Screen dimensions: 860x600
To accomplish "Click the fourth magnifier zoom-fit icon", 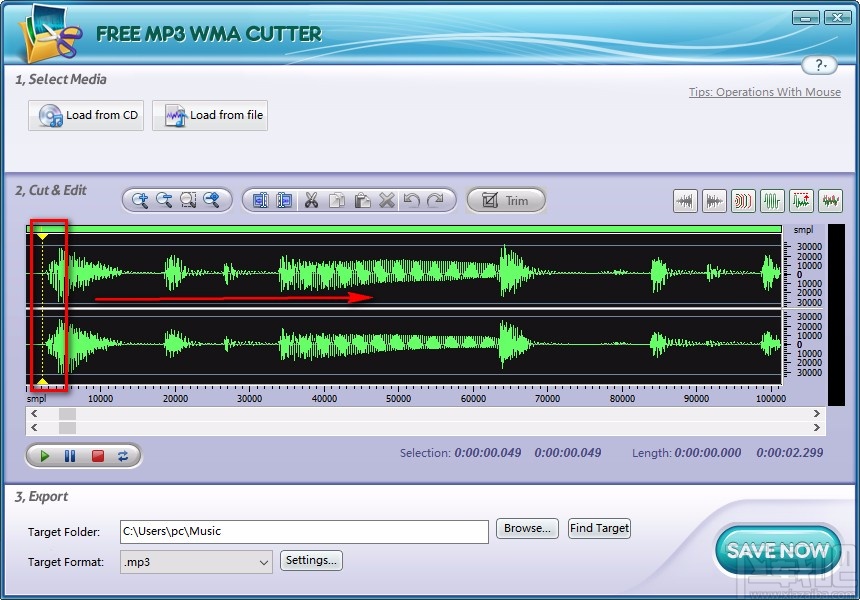I will click(x=212, y=200).
